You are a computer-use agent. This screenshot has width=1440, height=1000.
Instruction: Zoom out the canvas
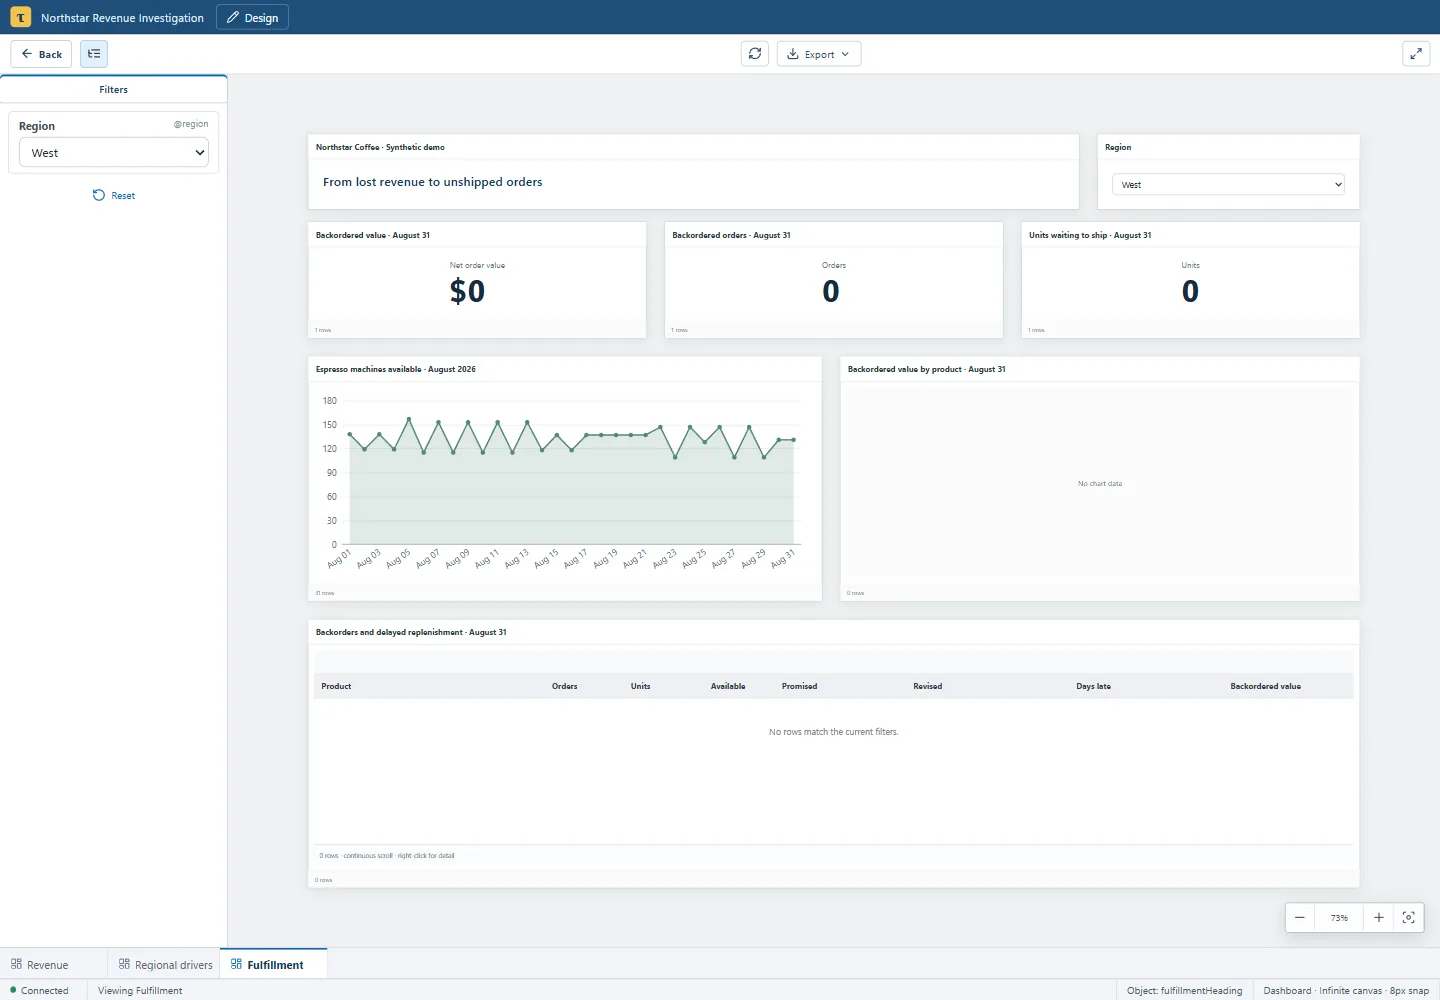[1300, 917]
